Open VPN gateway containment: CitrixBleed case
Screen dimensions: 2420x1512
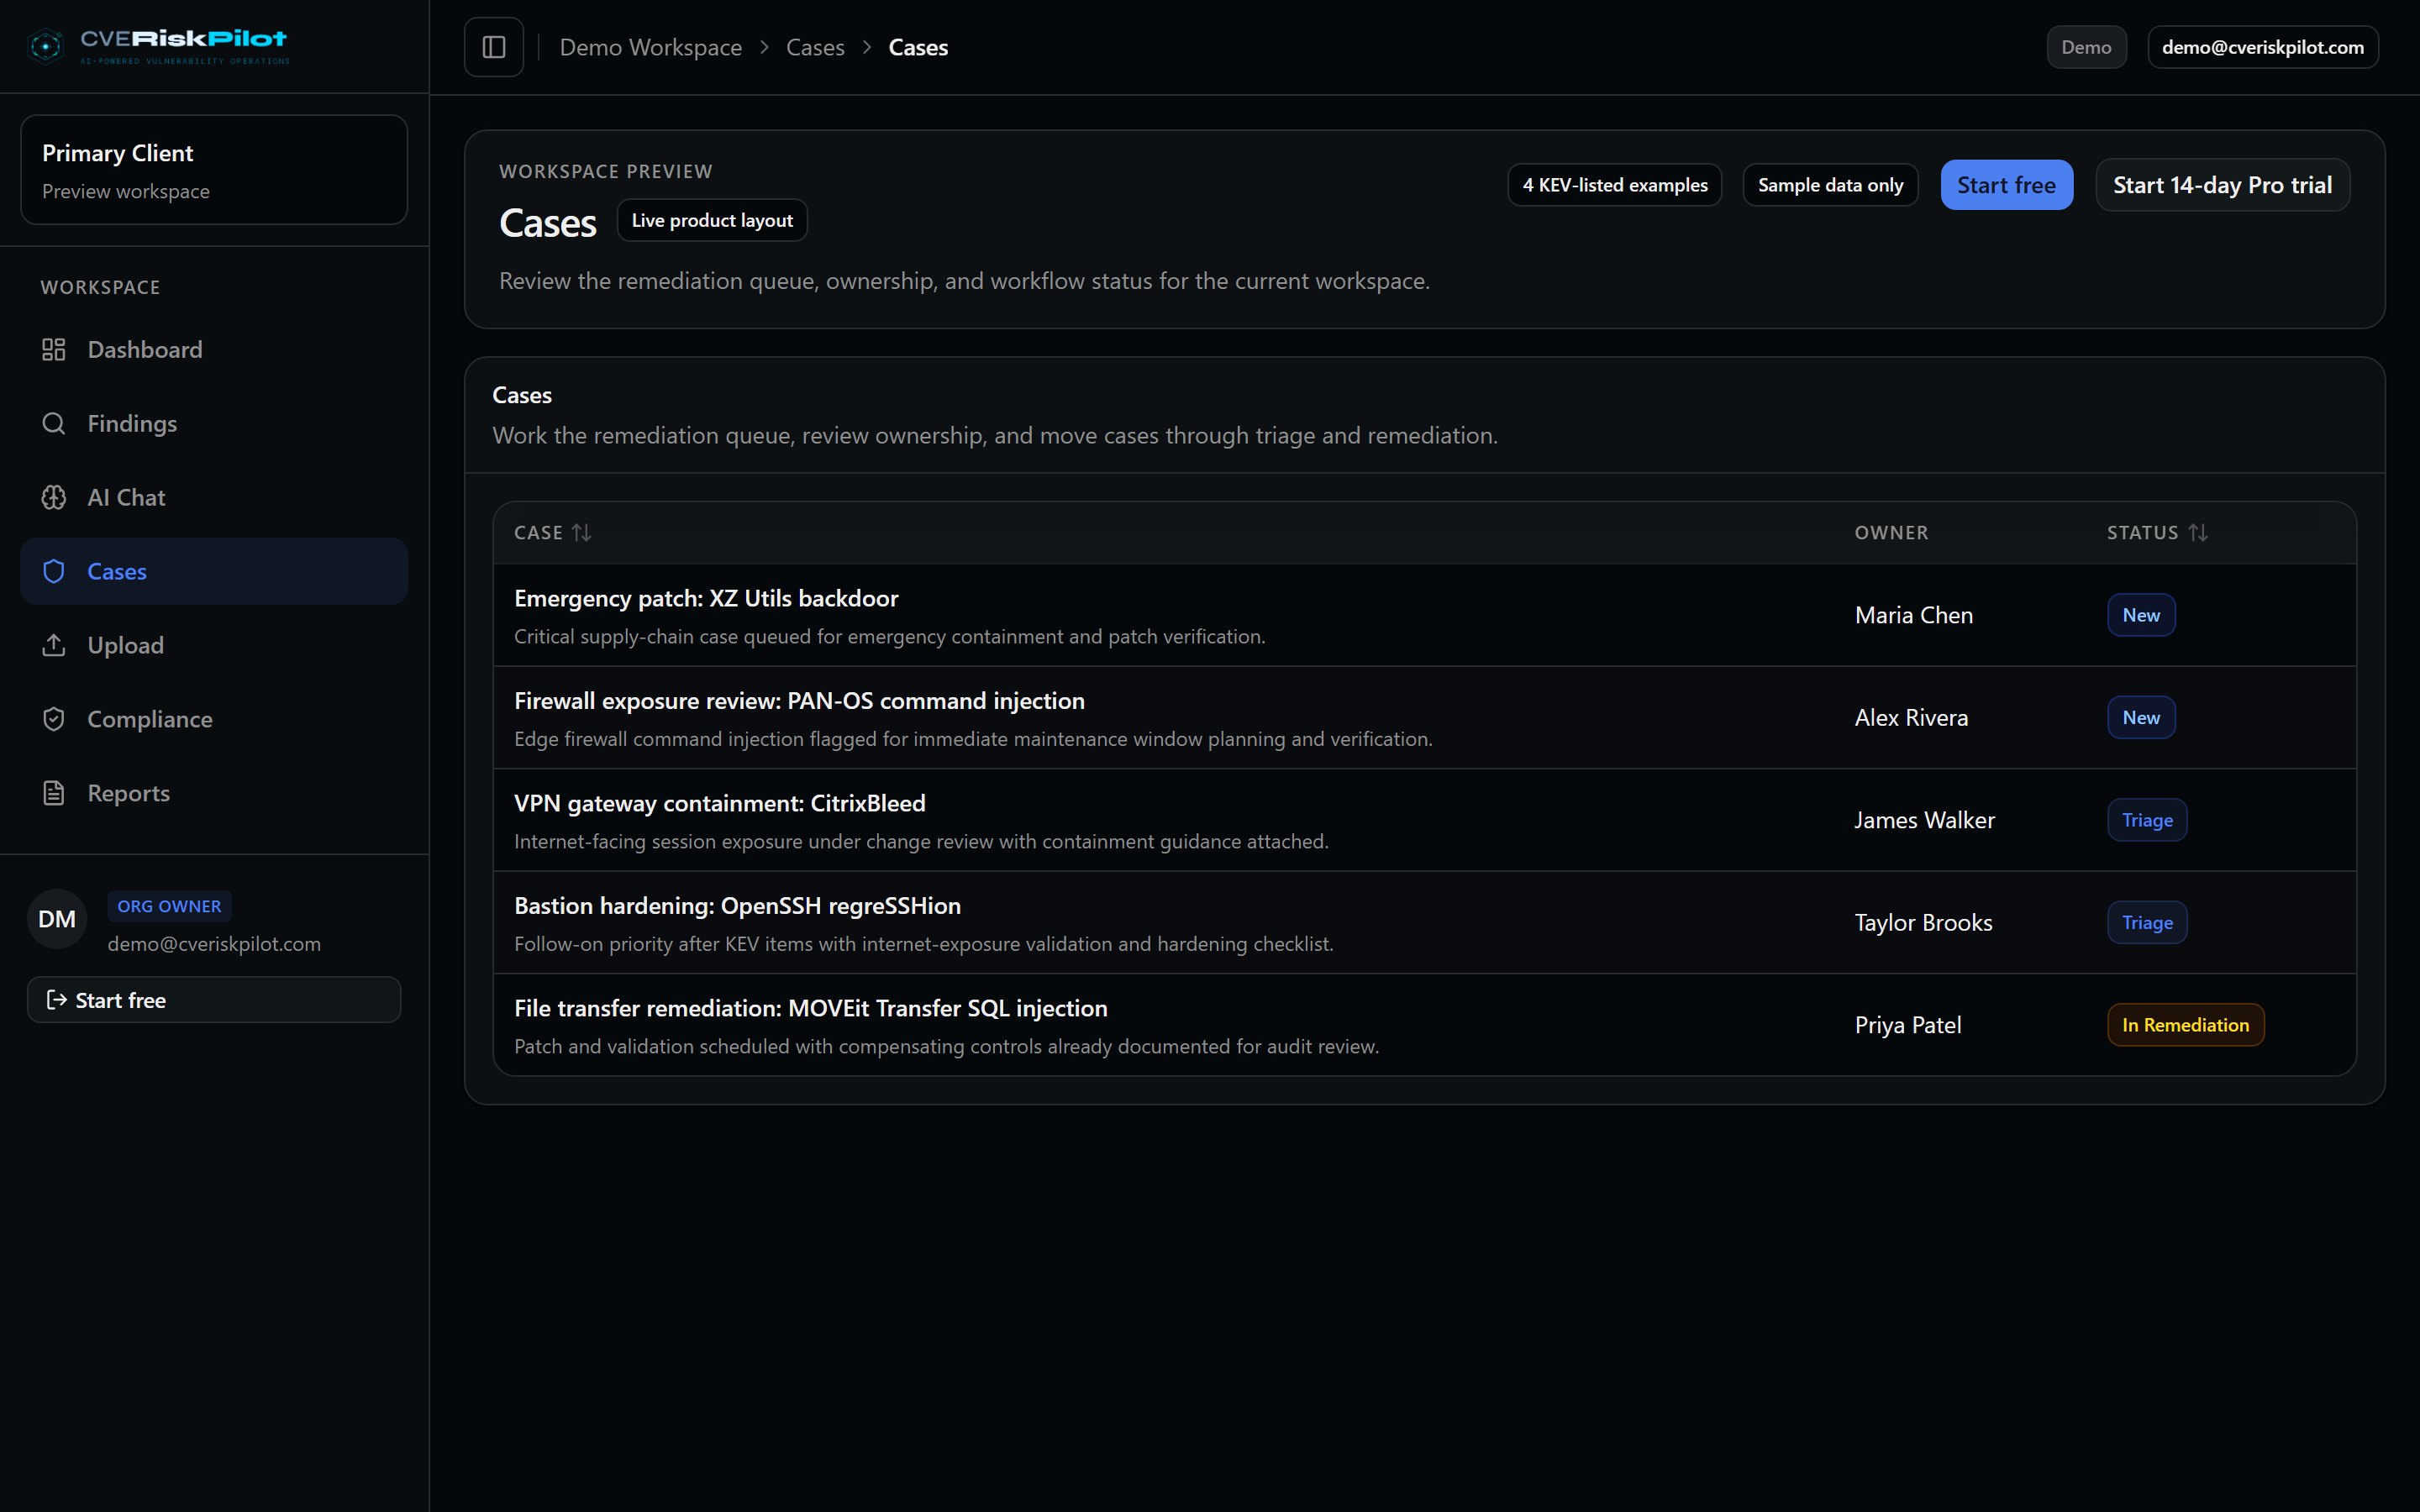coord(720,803)
